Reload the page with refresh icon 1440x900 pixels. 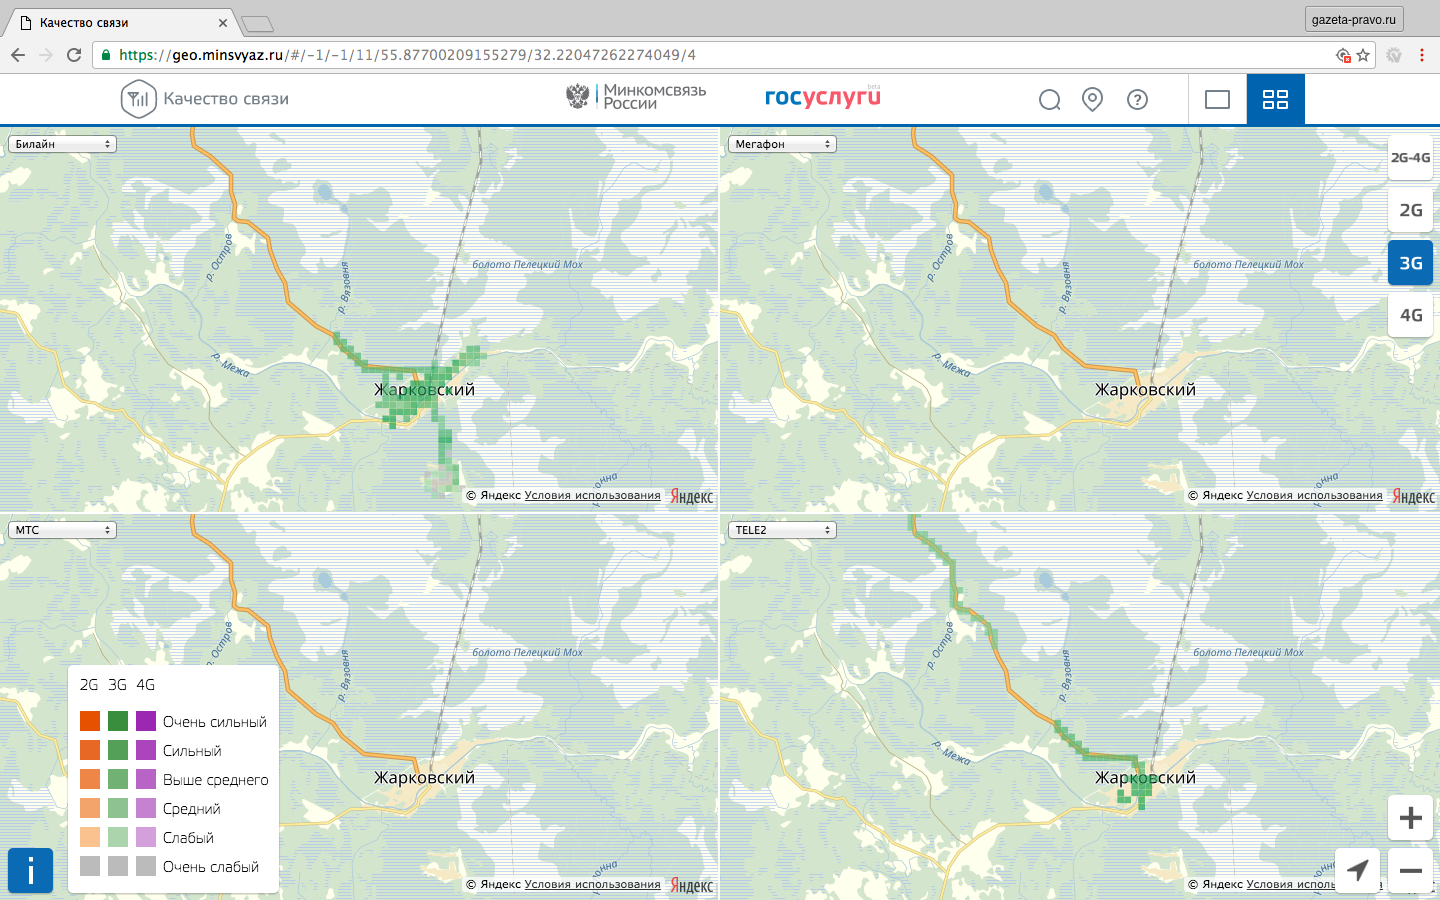74,55
